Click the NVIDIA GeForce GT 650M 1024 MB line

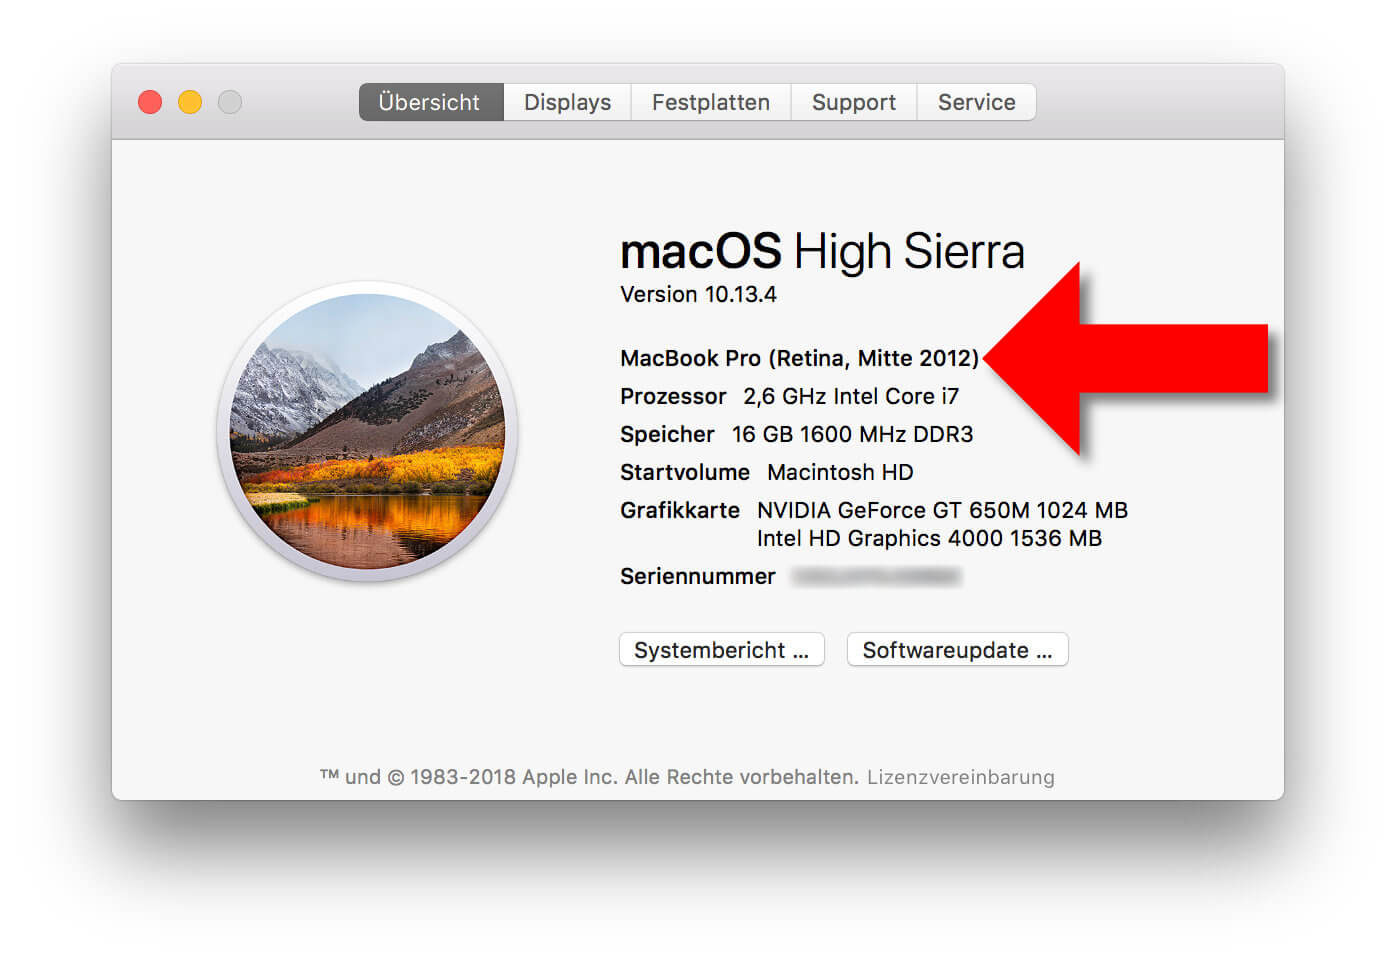click(x=942, y=510)
